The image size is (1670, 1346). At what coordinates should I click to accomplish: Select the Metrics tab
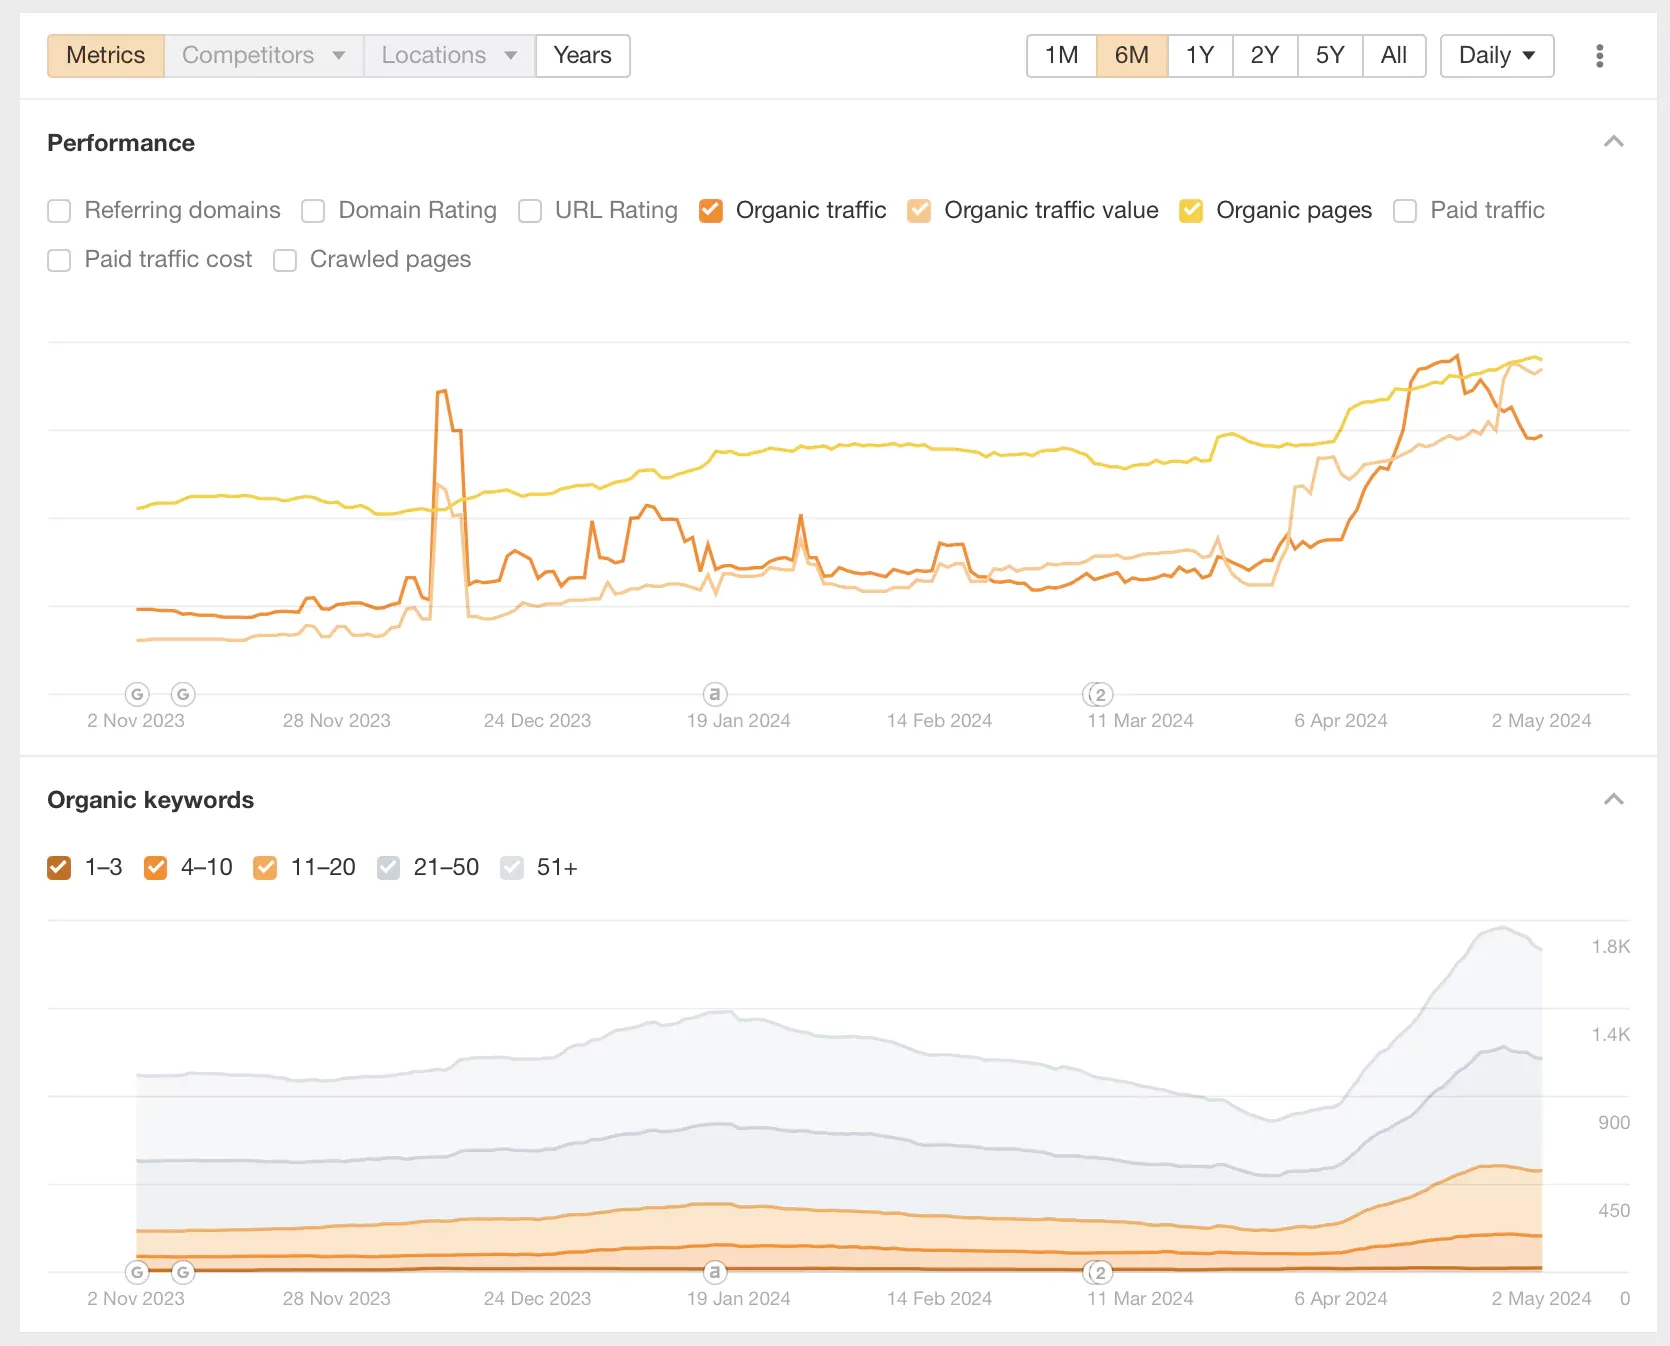(105, 56)
